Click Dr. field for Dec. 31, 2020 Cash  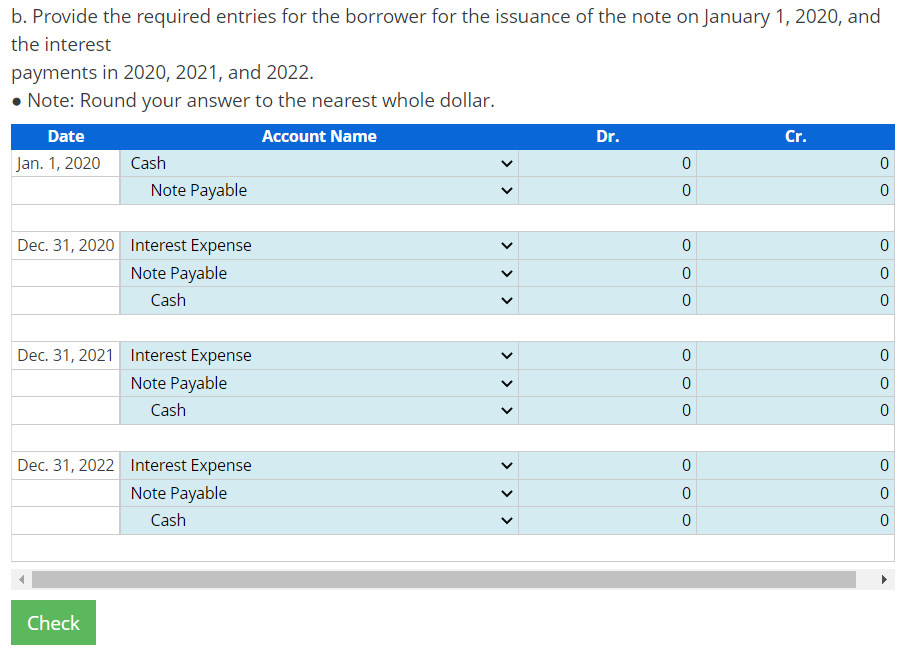click(607, 300)
